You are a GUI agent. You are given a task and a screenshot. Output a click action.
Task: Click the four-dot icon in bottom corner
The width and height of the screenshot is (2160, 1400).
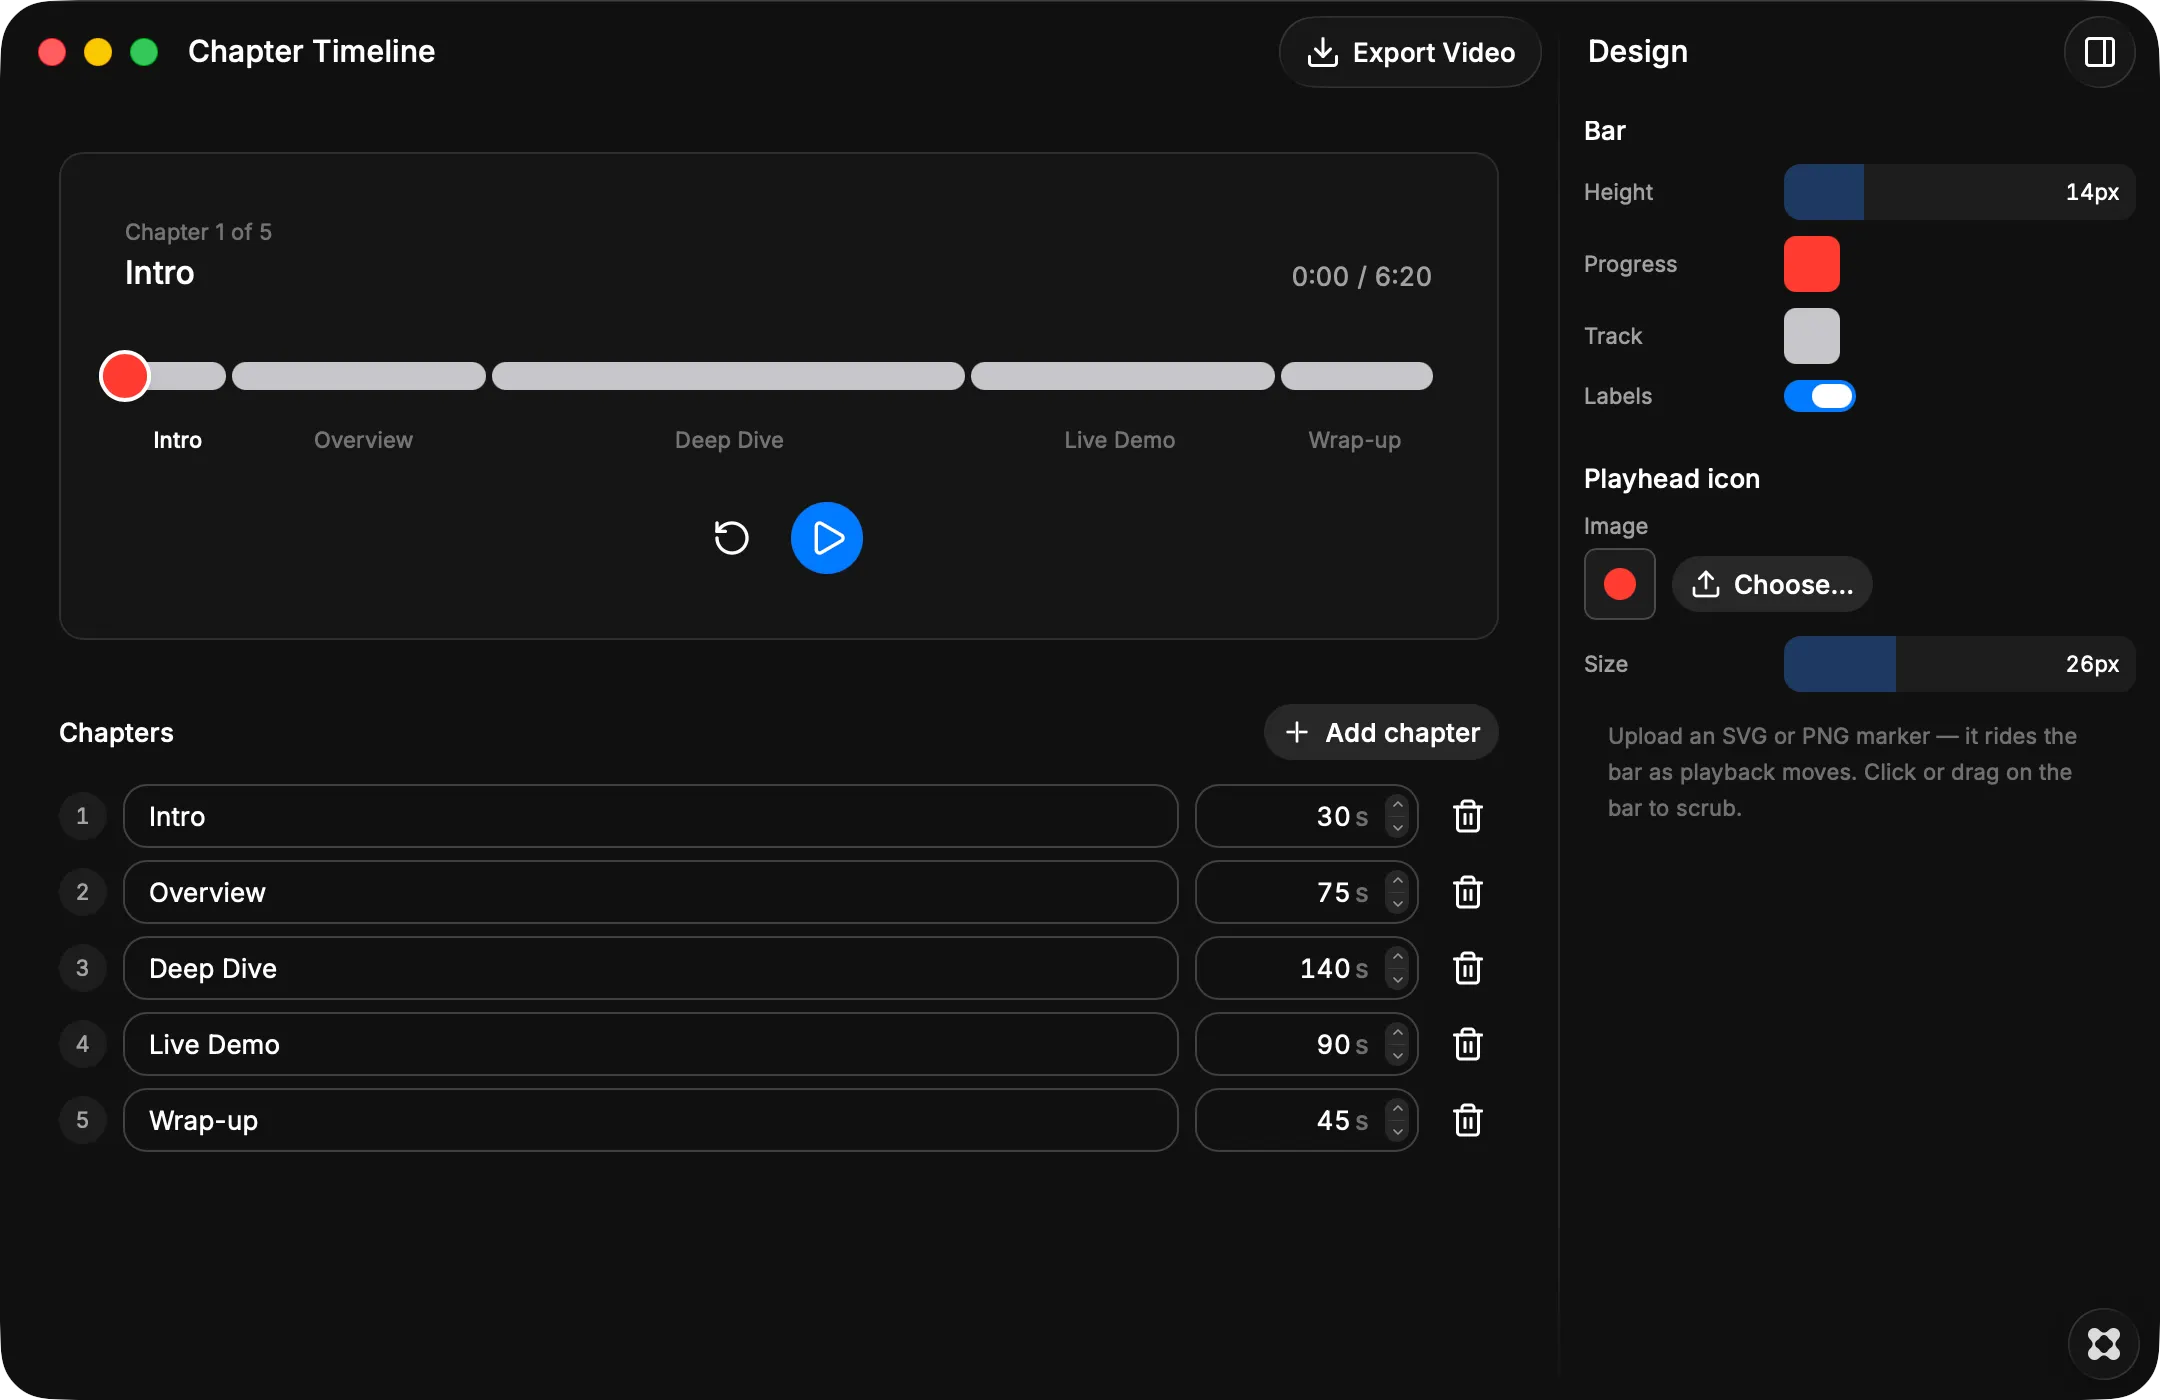pos(2104,1344)
